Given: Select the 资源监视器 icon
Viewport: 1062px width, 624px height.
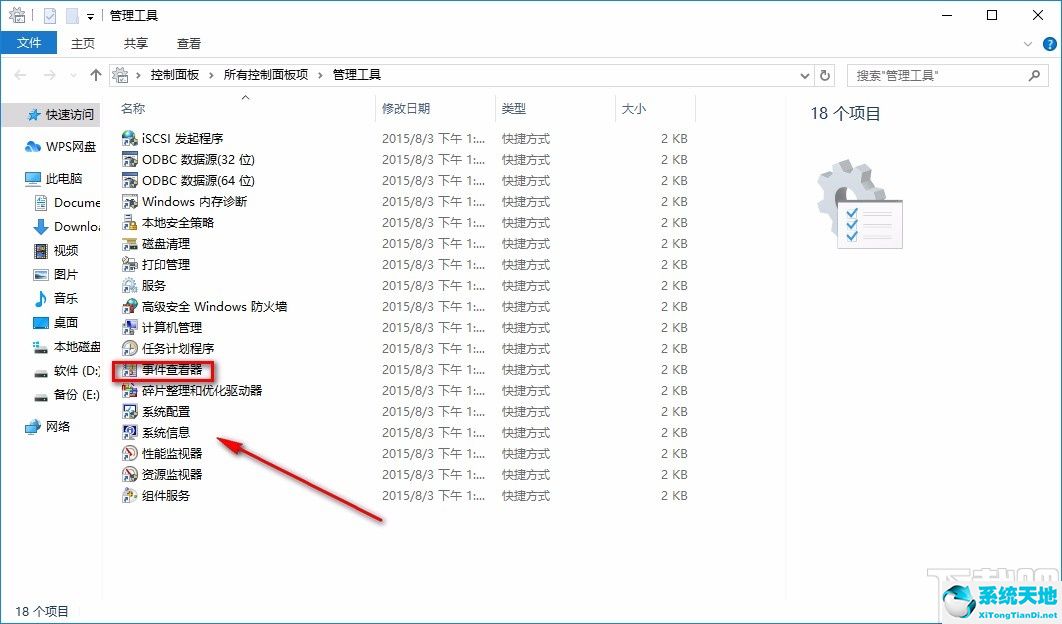Looking at the screenshot, I should click(x=129, y=474).
